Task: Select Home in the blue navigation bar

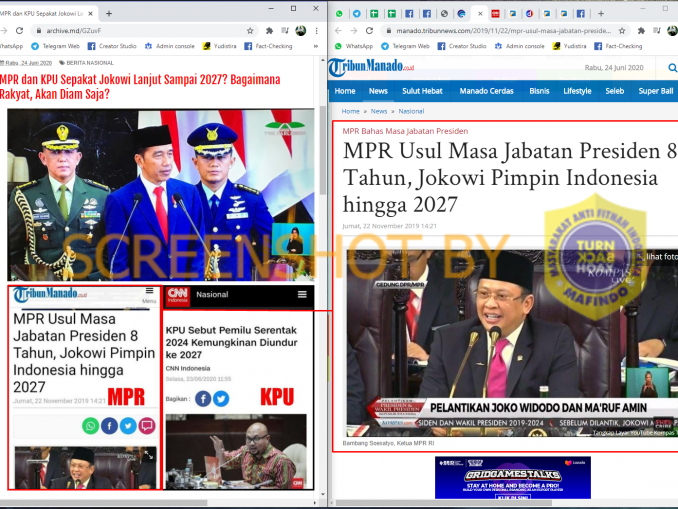Action: click(345, 91)
